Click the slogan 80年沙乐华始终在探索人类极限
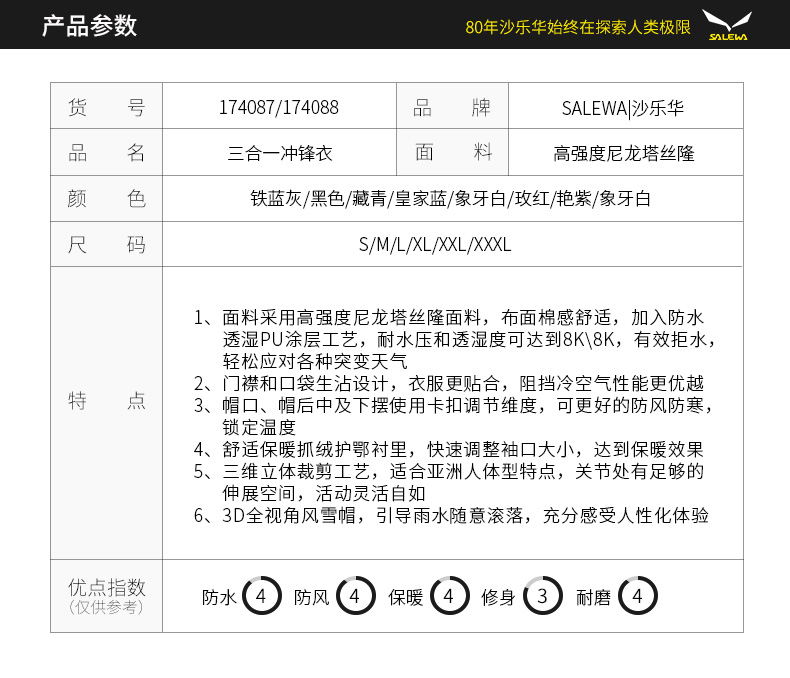Screen dimensions: 790x678 [x=578, y=27]
